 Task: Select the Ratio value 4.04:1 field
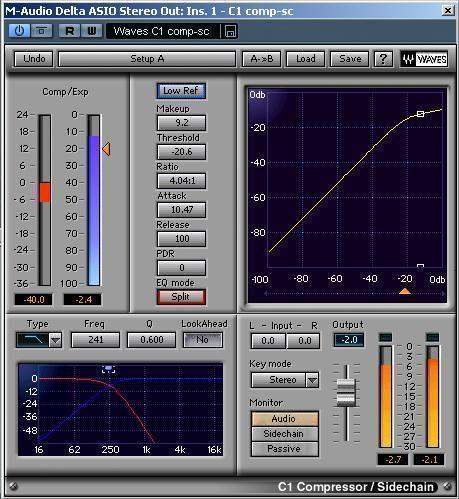pyautogui.click(x=181, y=181)
